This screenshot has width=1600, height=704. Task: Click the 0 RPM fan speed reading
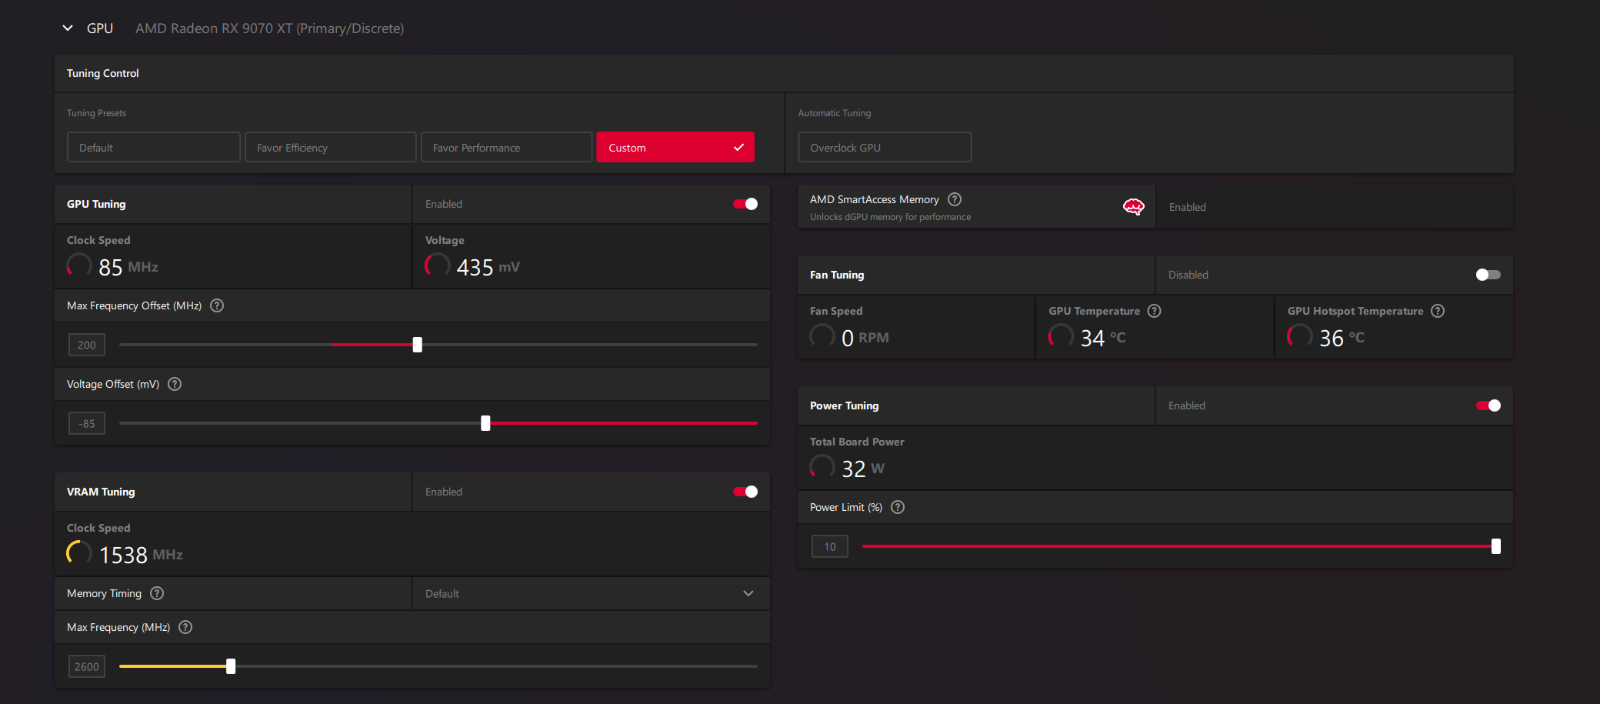(x=865, y=338)
